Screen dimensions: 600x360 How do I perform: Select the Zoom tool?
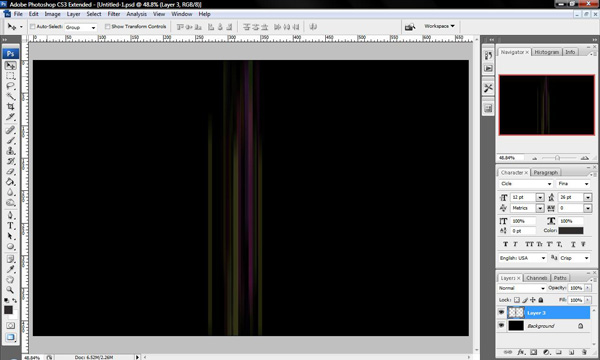click(x=10, y=290)
